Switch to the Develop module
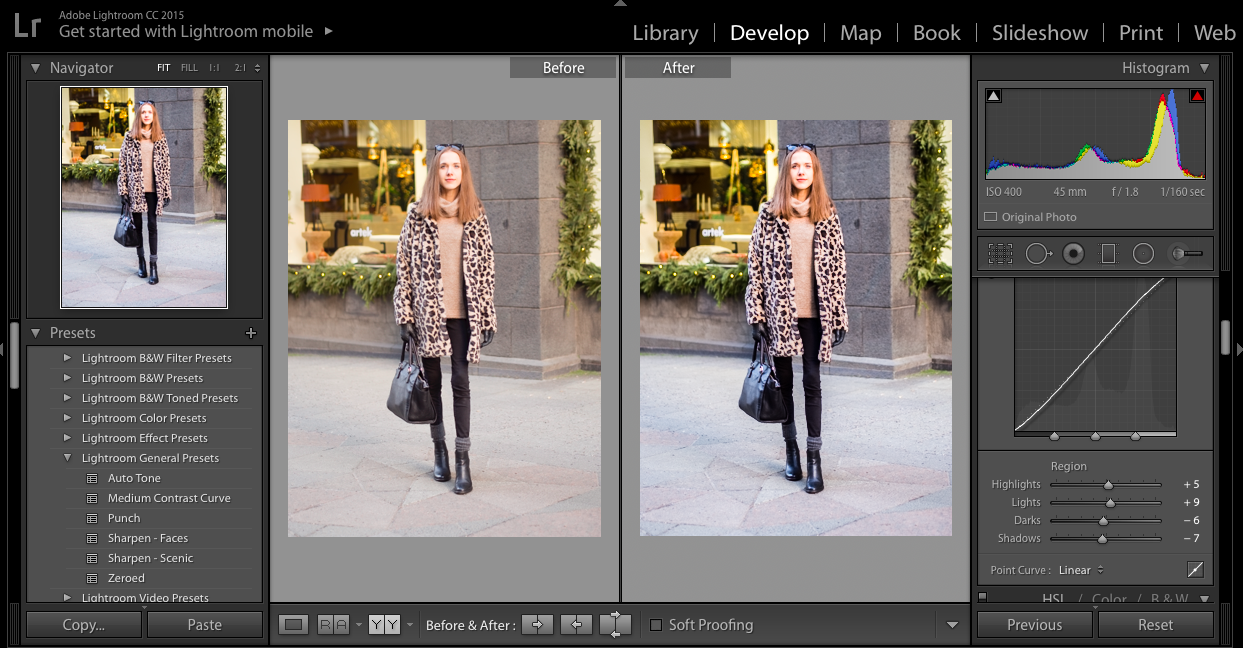The height and width of the screenshot is (648, 1243). coord(769,33)
